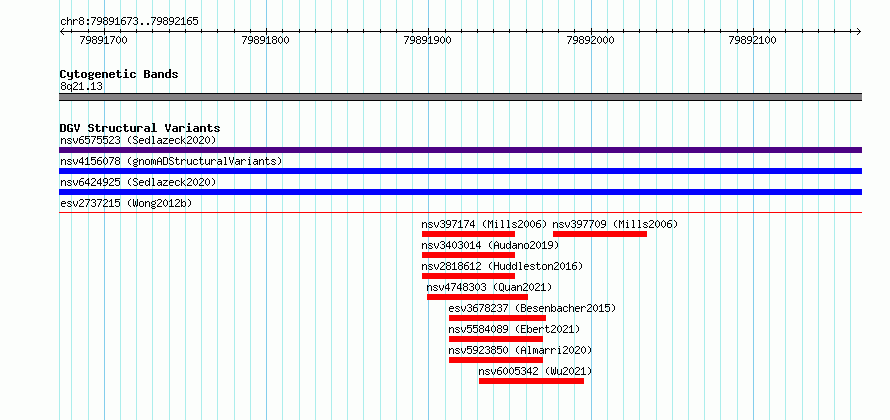The width and height of the screenshot is (890, 420).
Task: Open variant nsv3403014 (Audano2019) label
Action: (x=490, y=245)
